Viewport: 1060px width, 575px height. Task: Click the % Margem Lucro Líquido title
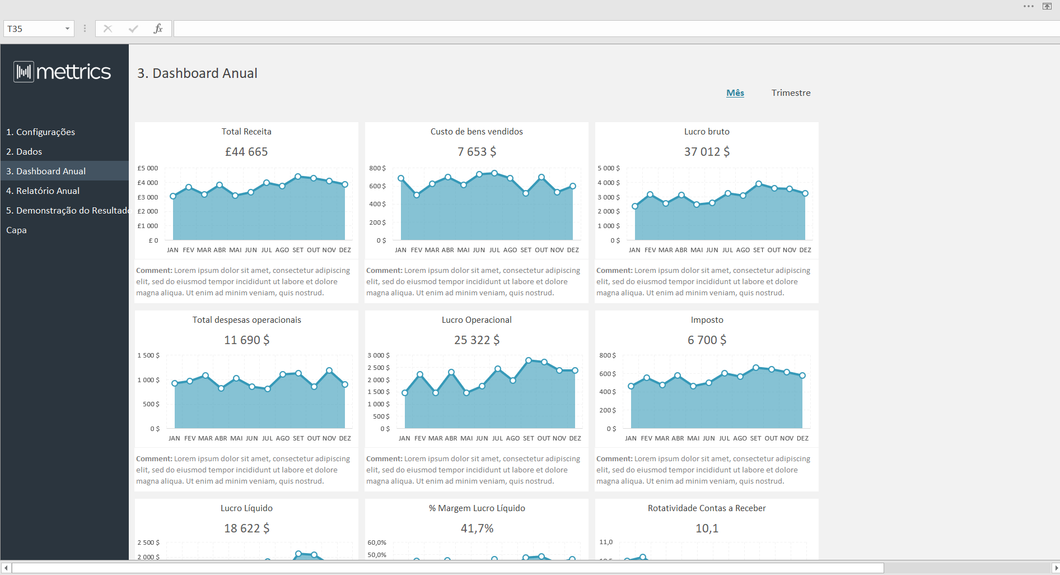tap(477, 508)
